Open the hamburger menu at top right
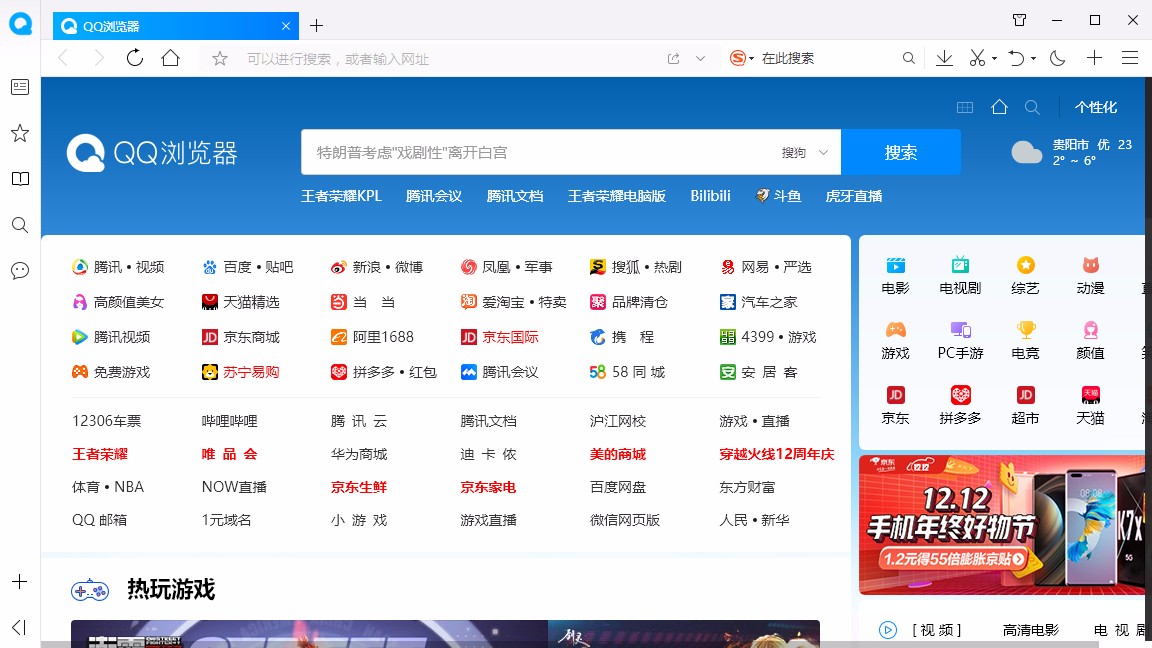 pyautogui.click(x=1130, y=58)
